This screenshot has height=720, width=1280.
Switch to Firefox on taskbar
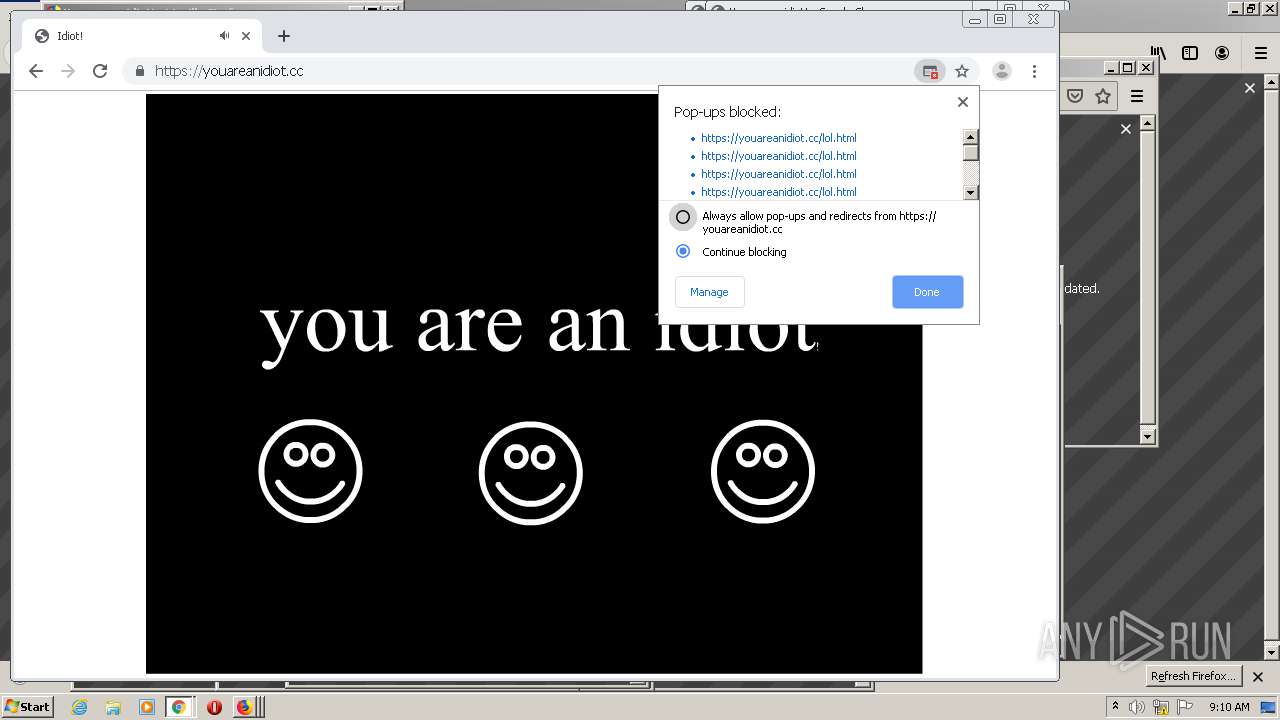point(245,707)
